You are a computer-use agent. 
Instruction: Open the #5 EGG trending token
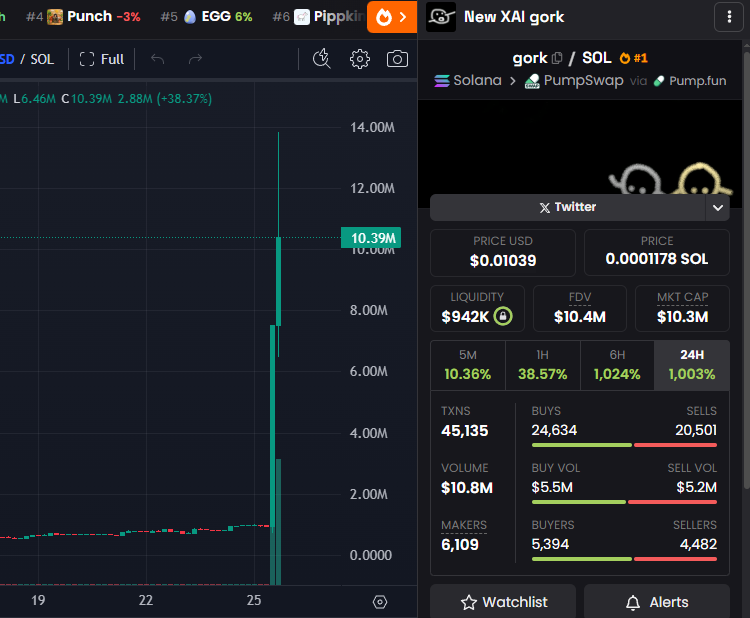pyautogui.click(x=206, y=17)
